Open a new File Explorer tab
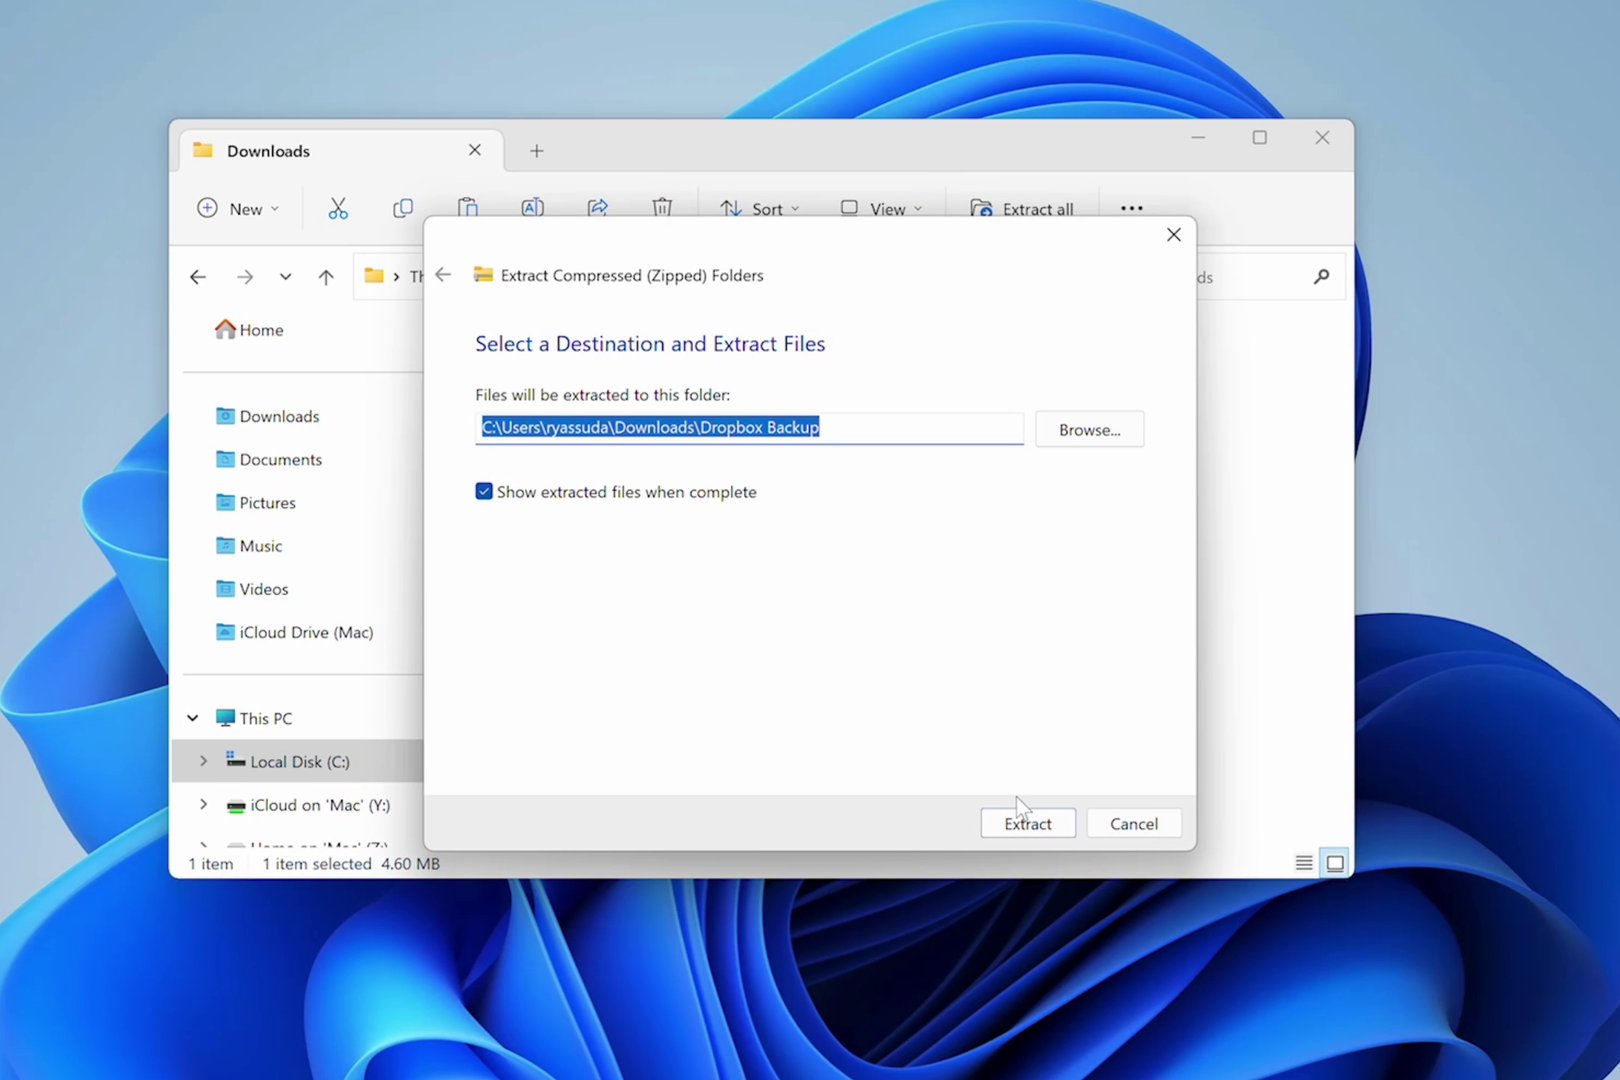The width and height of the screenshot is (1620, 1080). [x=536, y=150]
